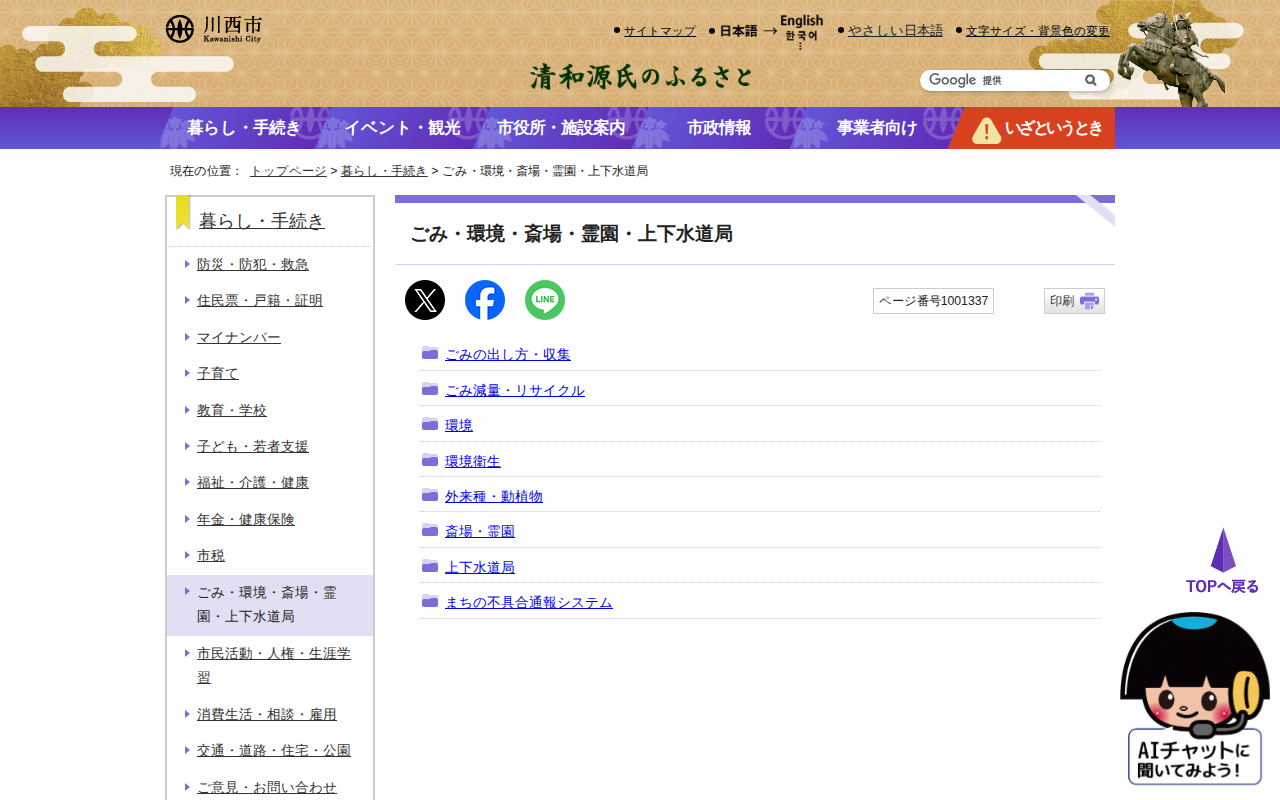Share via the LINE icon
1280x800 pixels.
pos(545,300)
